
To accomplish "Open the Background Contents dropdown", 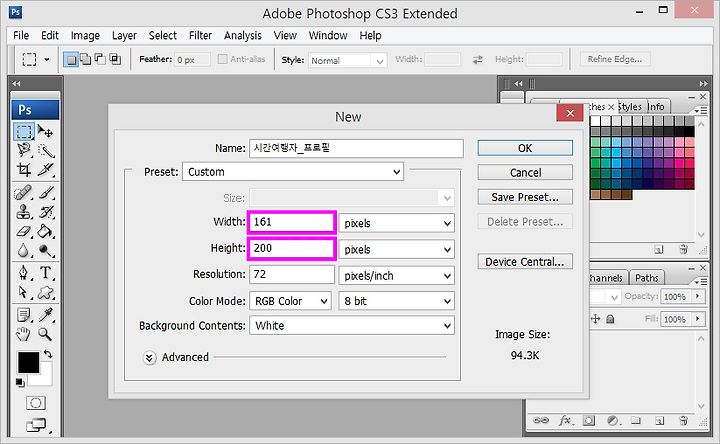I will pos(352,326).
